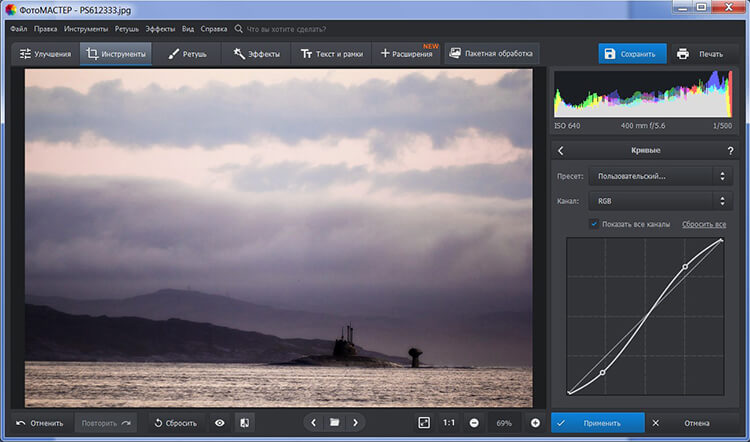The width and height of the screenshot is (750, 442).
Task: Open the folder icon between navigation arrows
Action: point(334,423)
